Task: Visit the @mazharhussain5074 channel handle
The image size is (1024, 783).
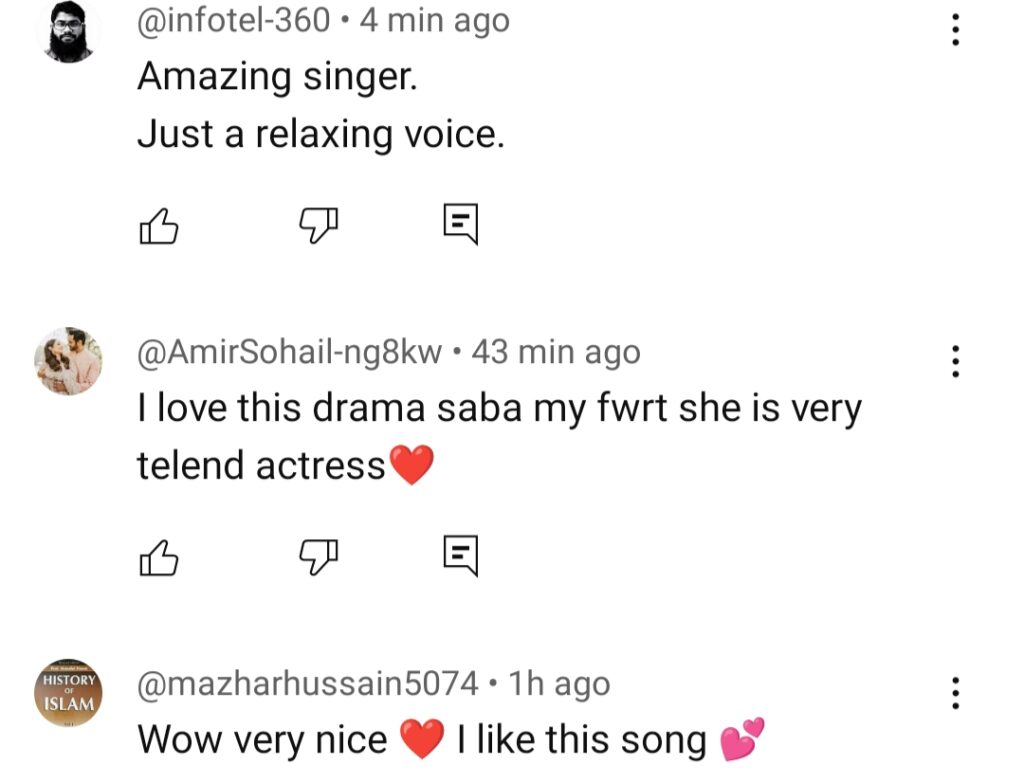Action: tap(308, 684)
